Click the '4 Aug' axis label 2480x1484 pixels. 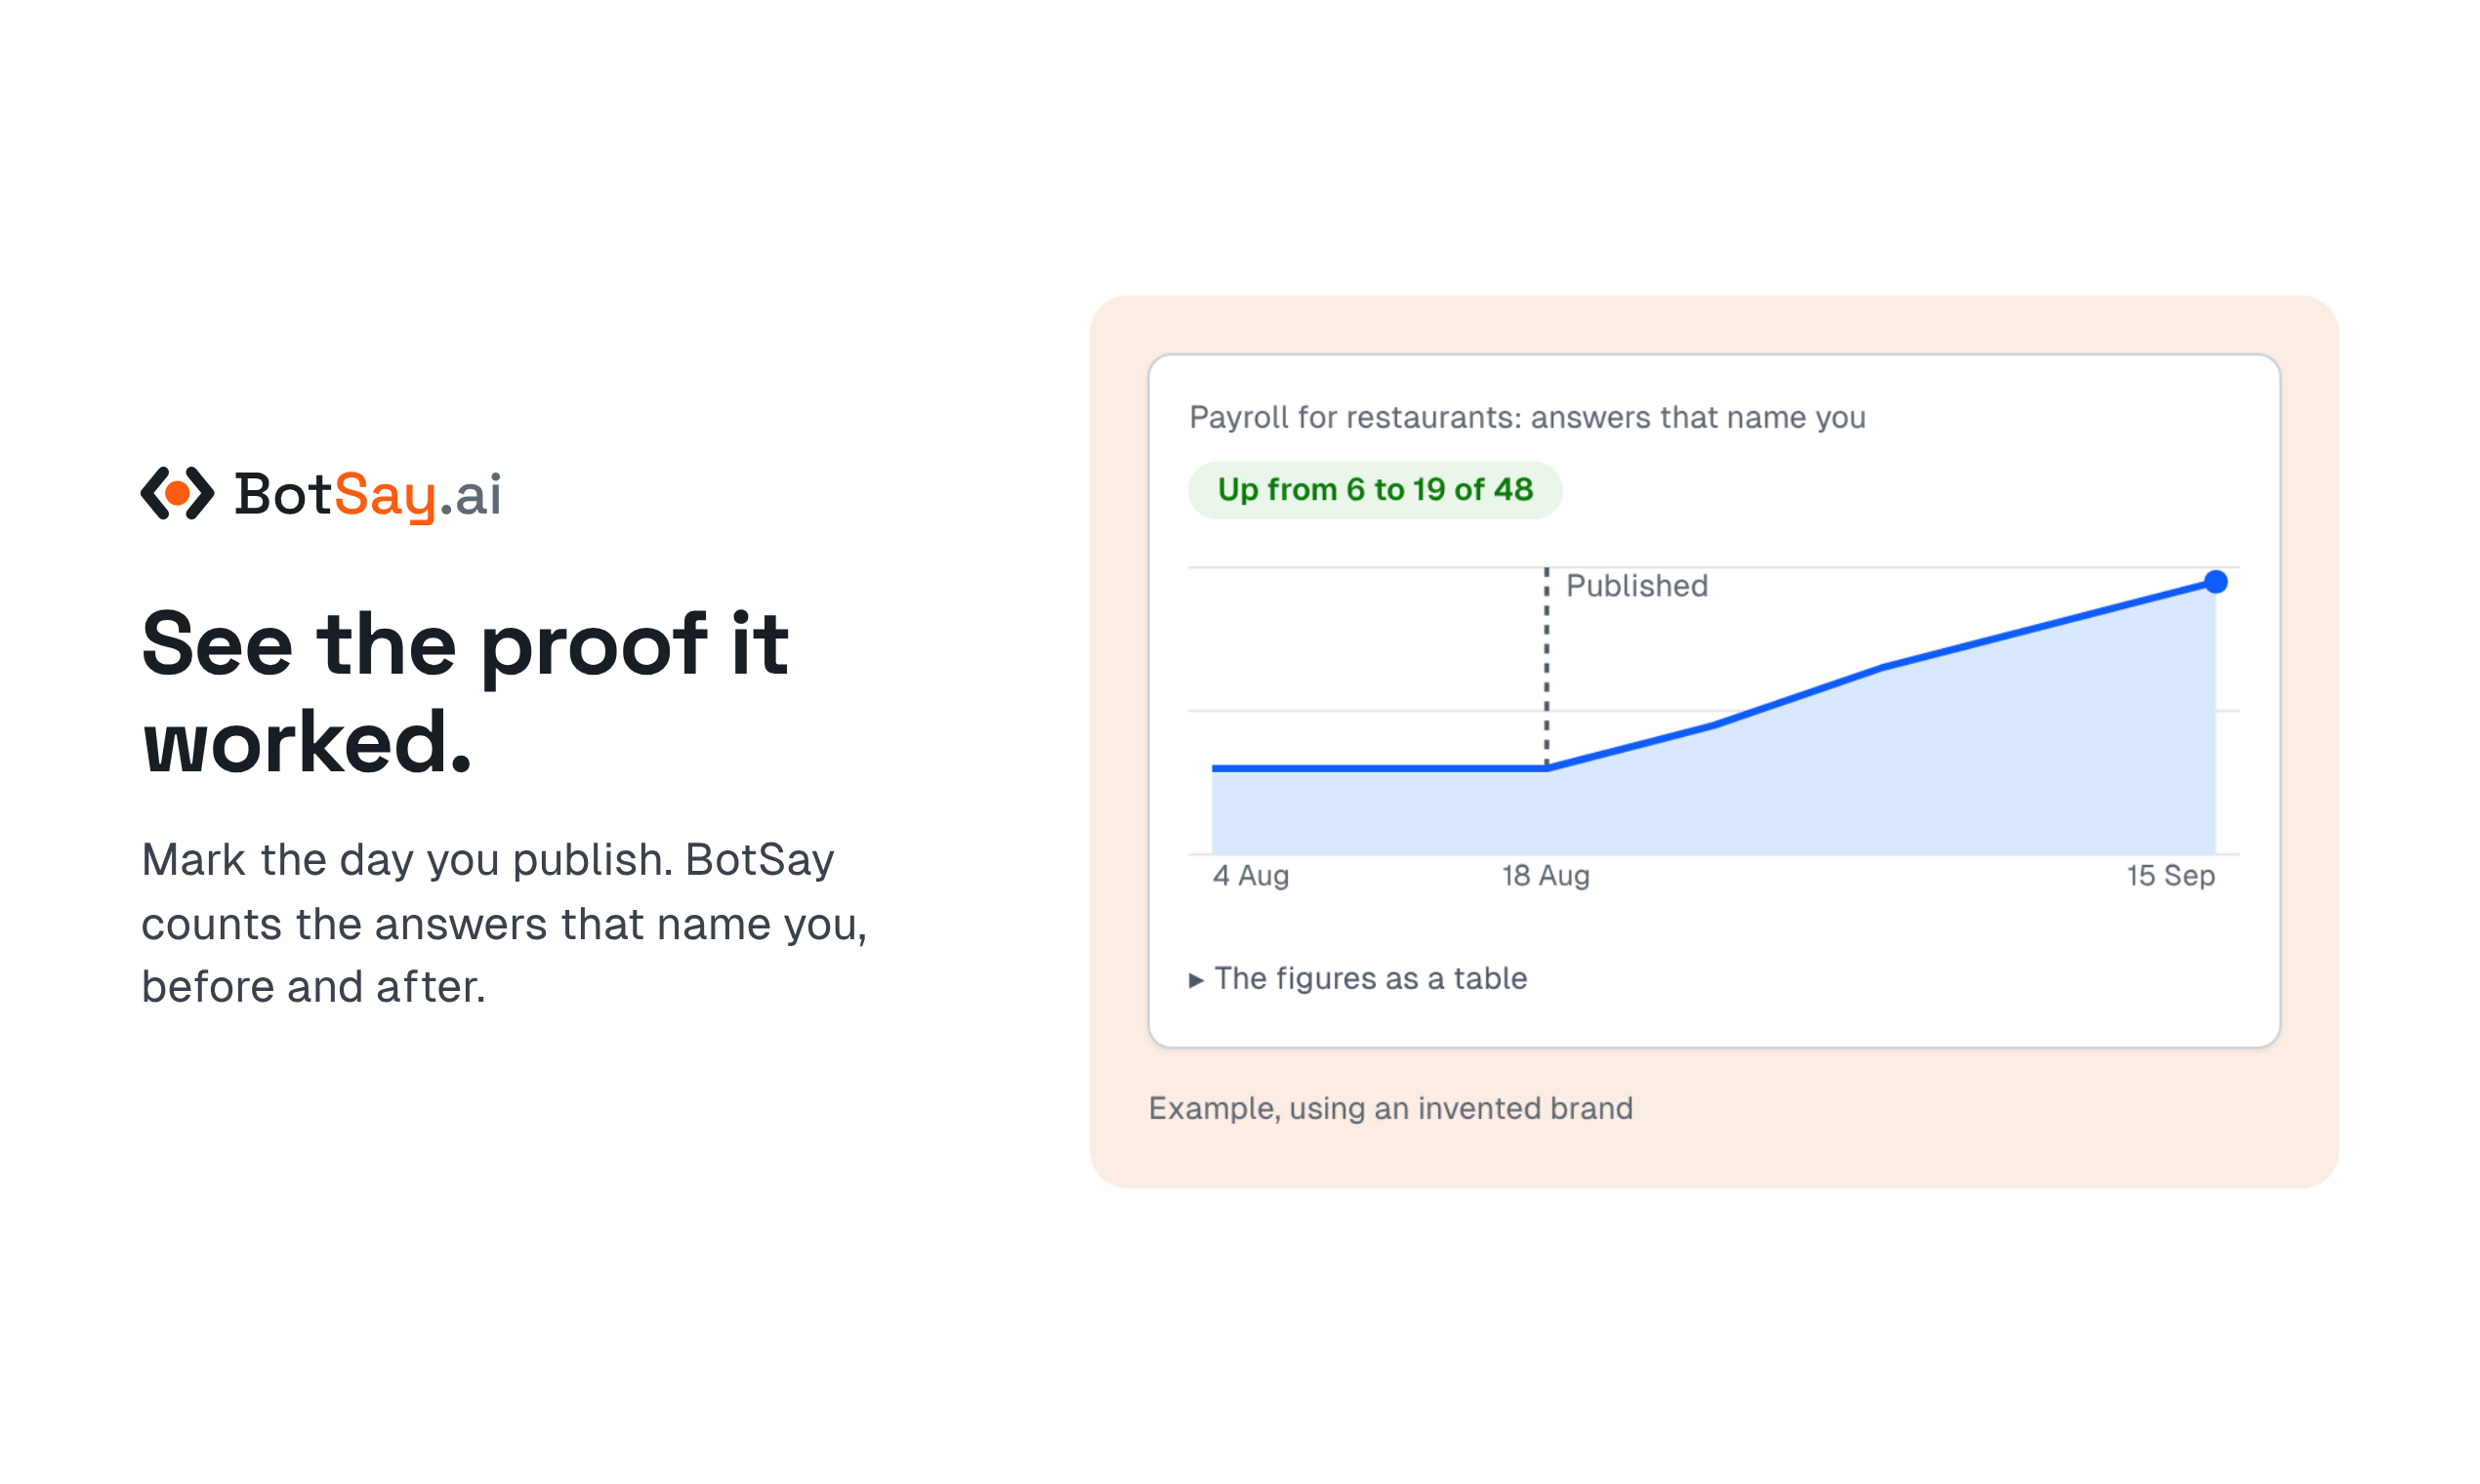[x=1250, y=876]
